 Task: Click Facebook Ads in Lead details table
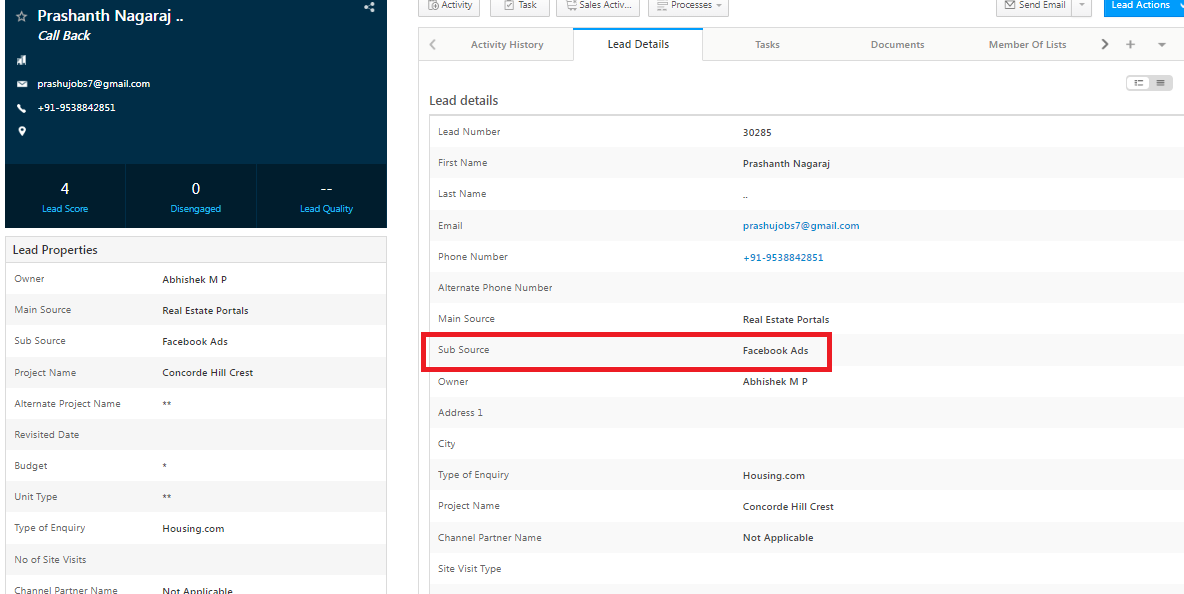click(775, 351)
